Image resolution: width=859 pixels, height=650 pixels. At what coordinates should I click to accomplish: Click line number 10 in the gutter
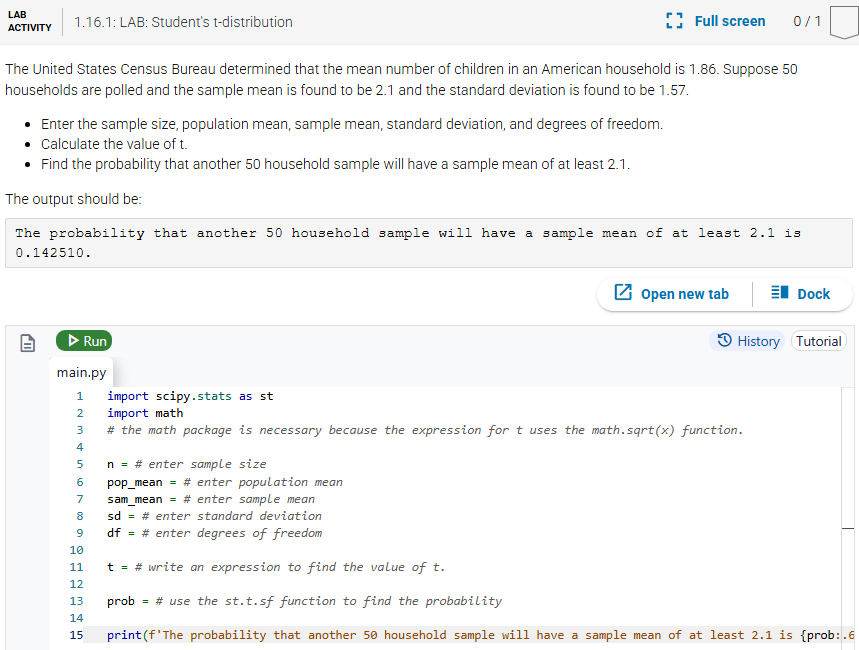(x=77, y=550)
